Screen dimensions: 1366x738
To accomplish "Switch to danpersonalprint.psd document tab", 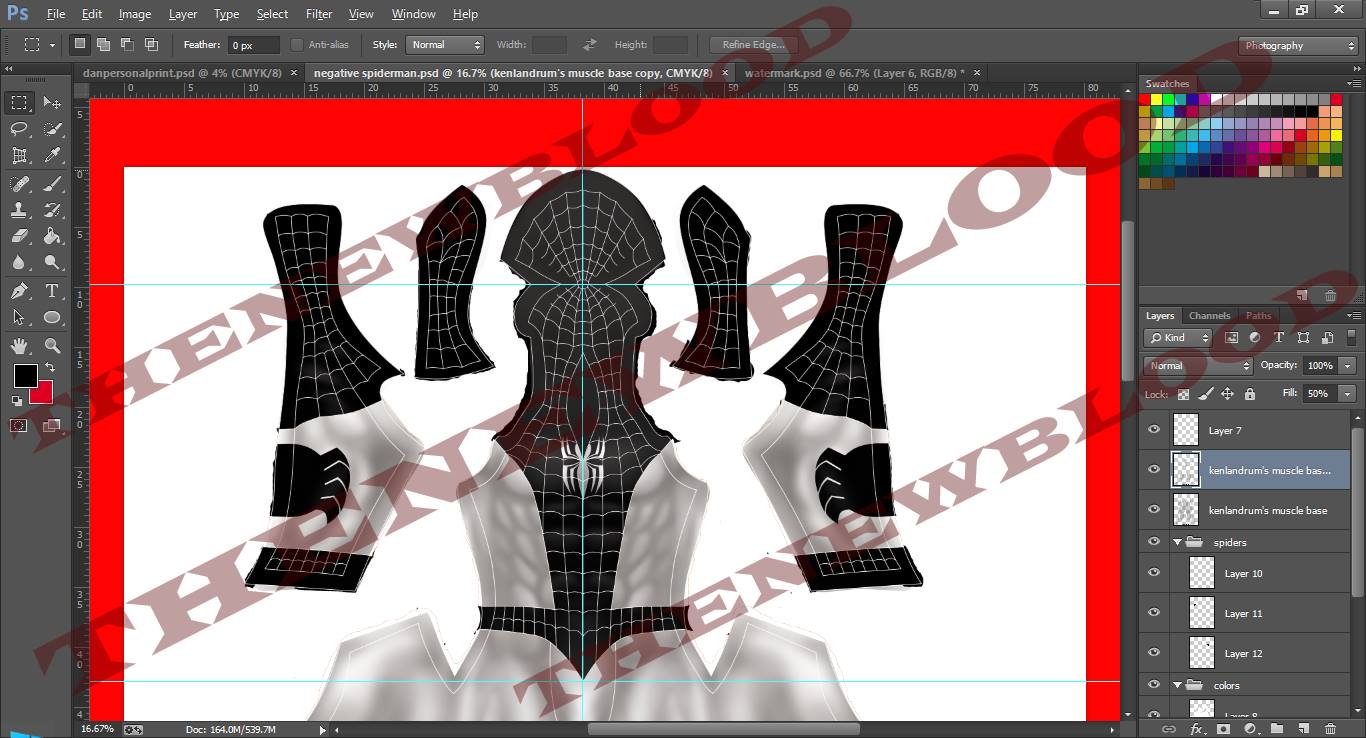I will point(181,73).
